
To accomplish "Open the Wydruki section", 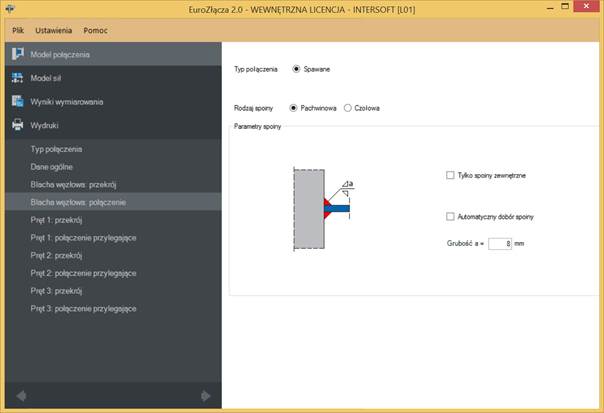I will click(113, 125).
